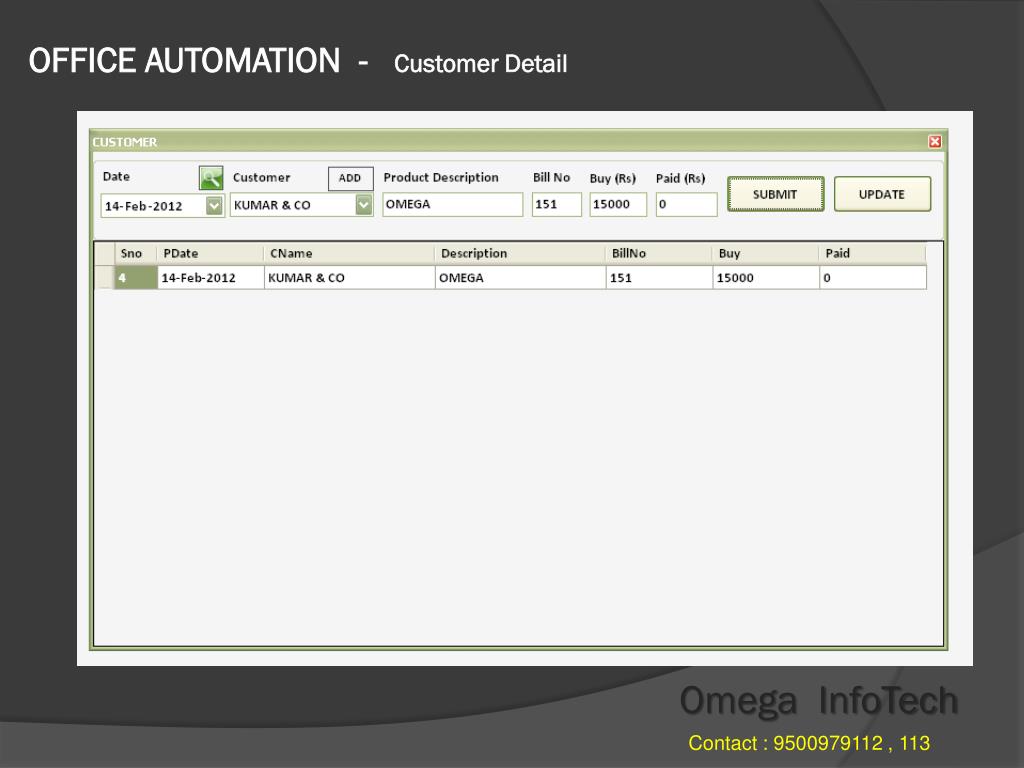Screen dimensions: 1024x768
Task: Click the Sno column header
Action: click(136, 253)
